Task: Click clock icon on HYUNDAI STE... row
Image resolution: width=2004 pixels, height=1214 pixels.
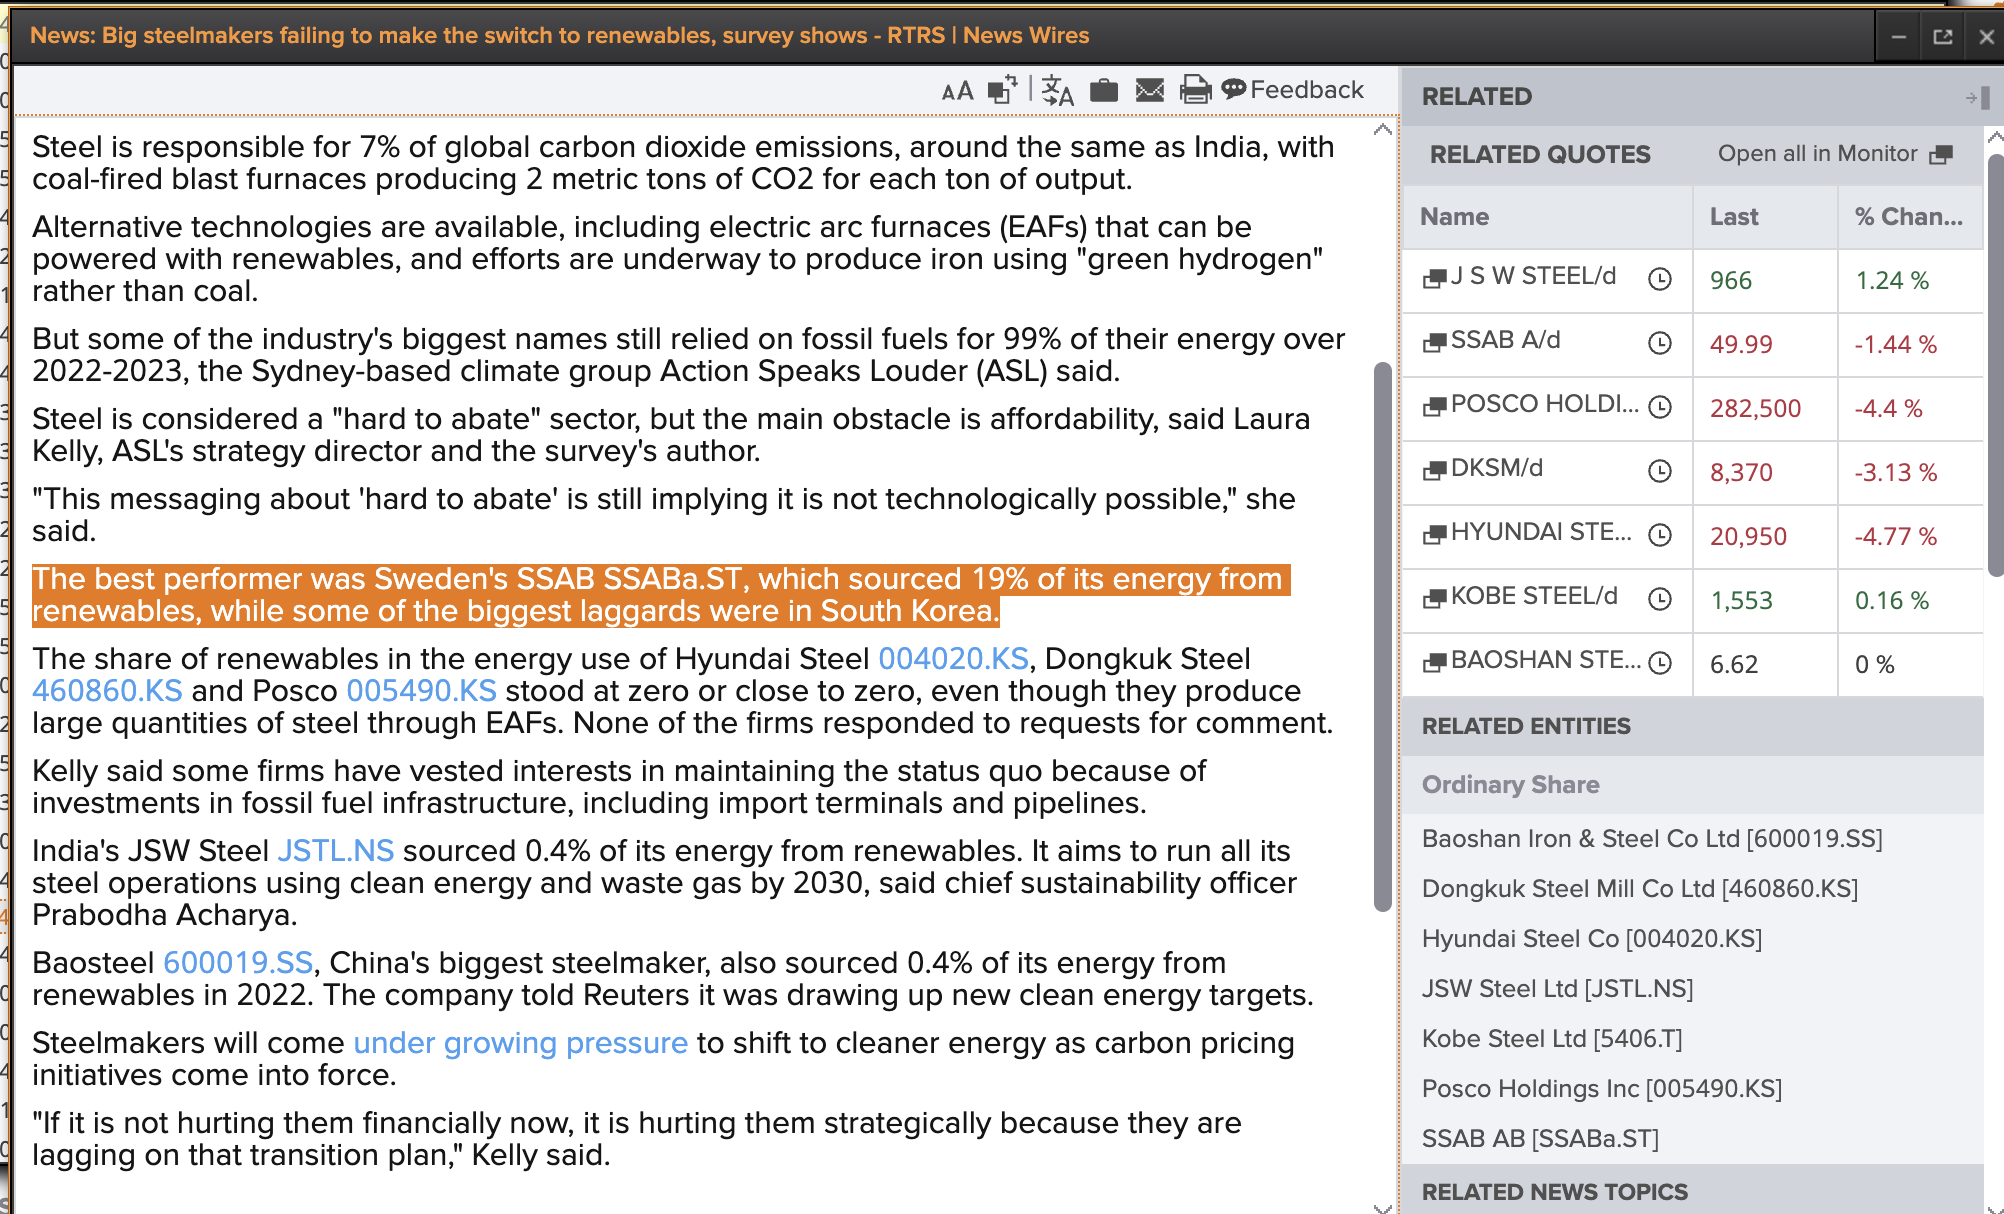Action: click(x=1660, y=535)
